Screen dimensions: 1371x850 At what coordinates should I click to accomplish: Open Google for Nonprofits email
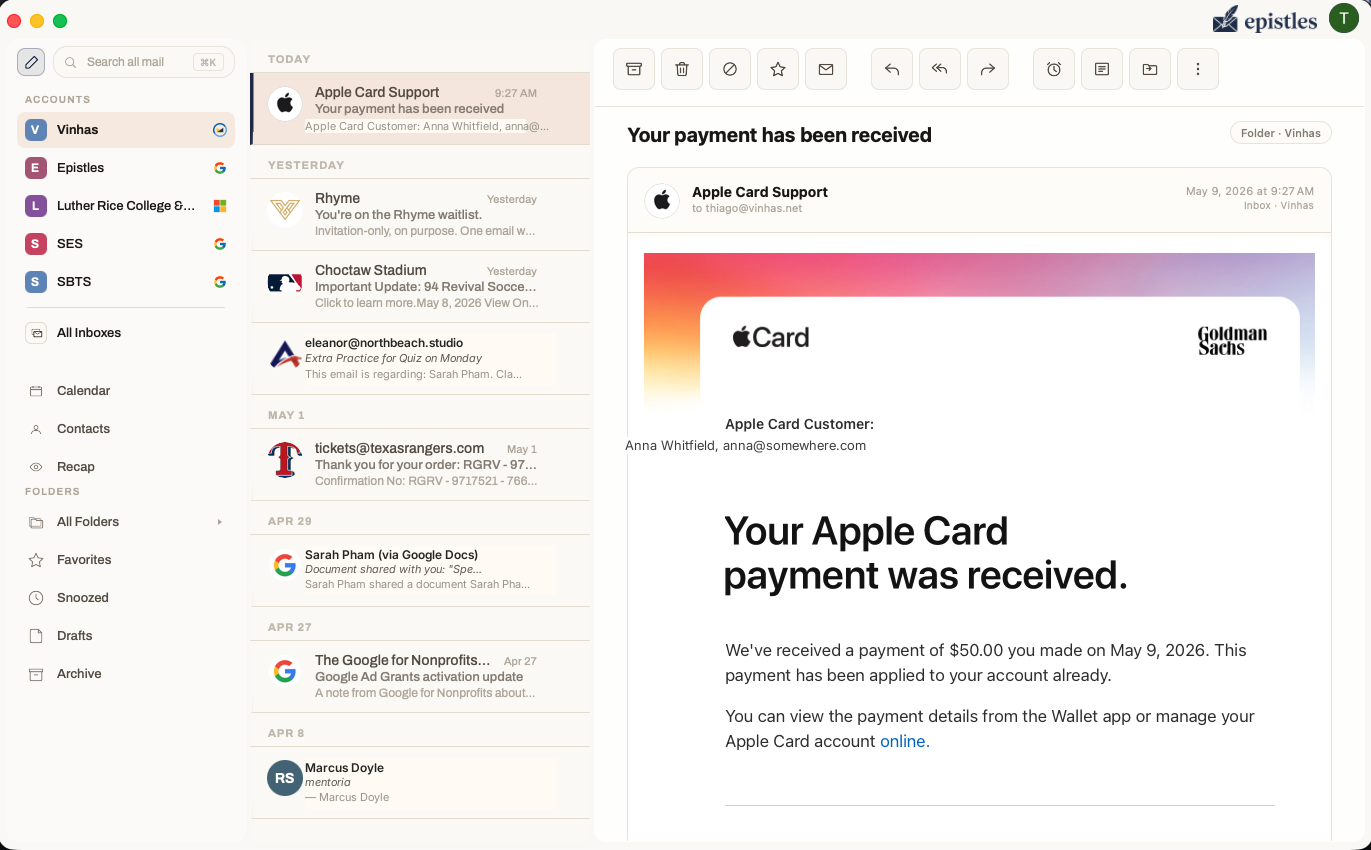tap(420, 676)
